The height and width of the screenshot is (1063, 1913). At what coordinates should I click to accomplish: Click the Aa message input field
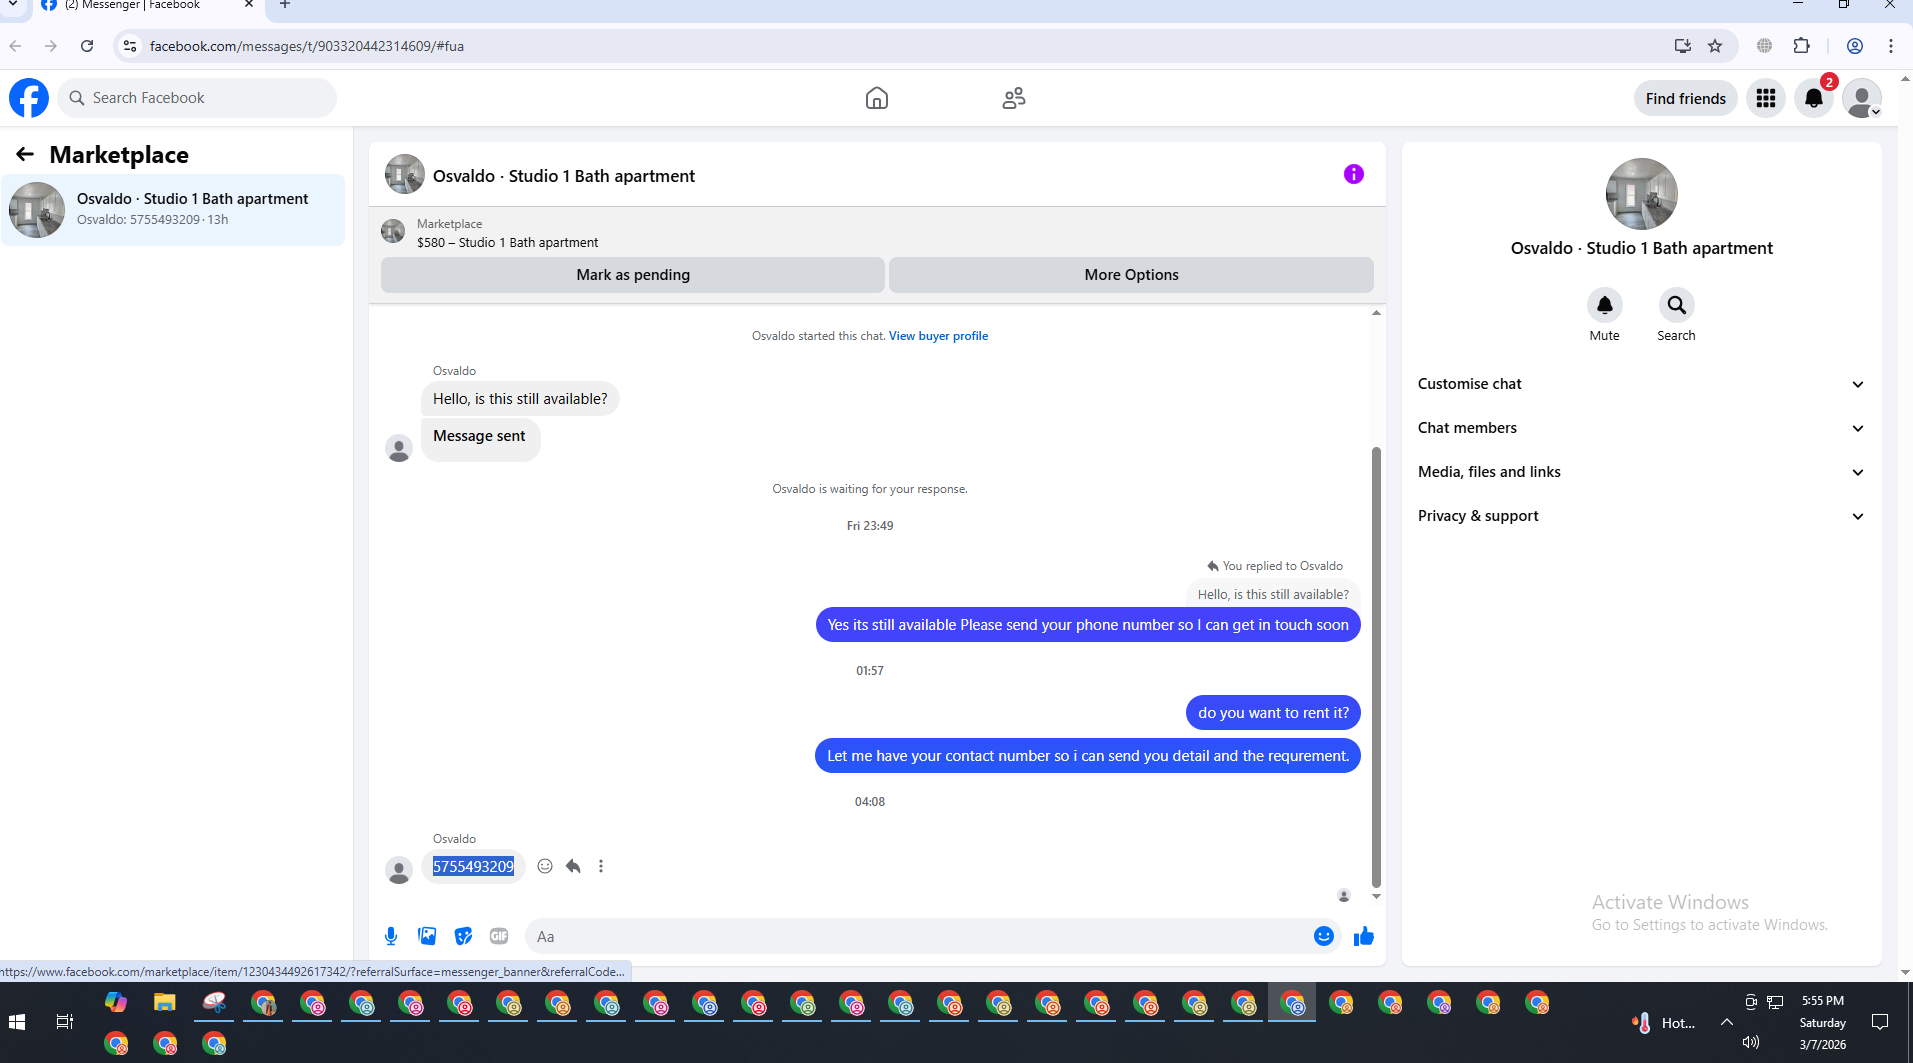[x=918, y=937]
